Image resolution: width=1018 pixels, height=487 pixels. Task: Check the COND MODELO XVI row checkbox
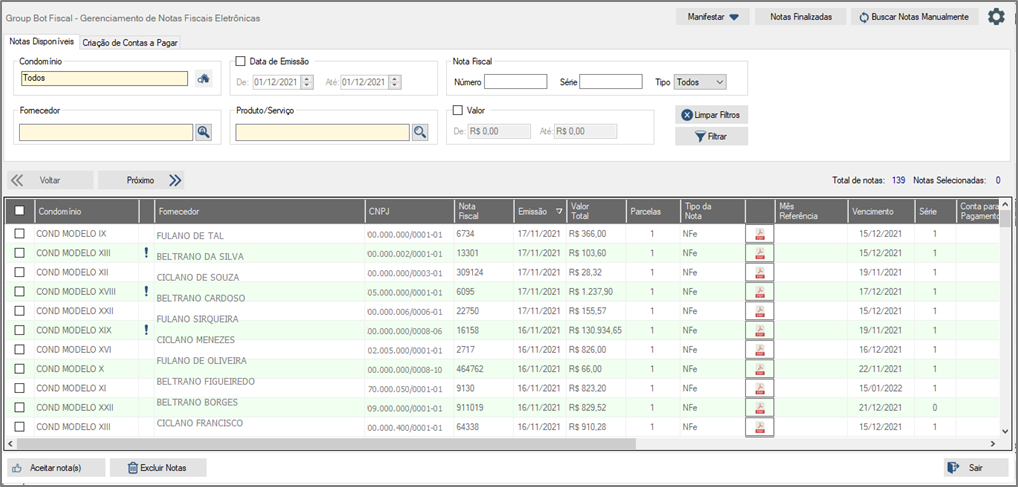[x=19, y=349]
